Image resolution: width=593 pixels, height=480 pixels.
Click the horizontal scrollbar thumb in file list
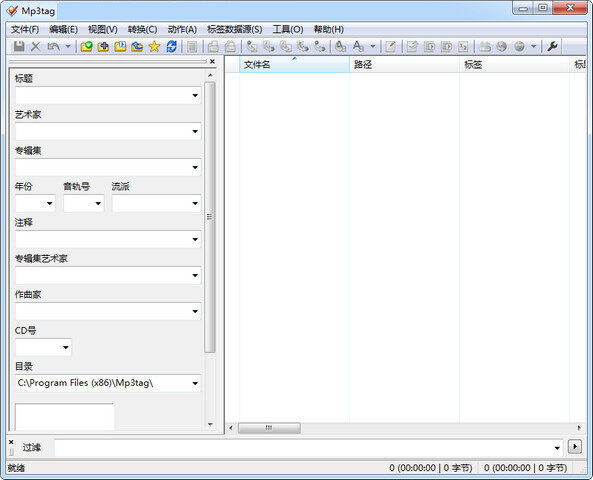pos(269,428)
